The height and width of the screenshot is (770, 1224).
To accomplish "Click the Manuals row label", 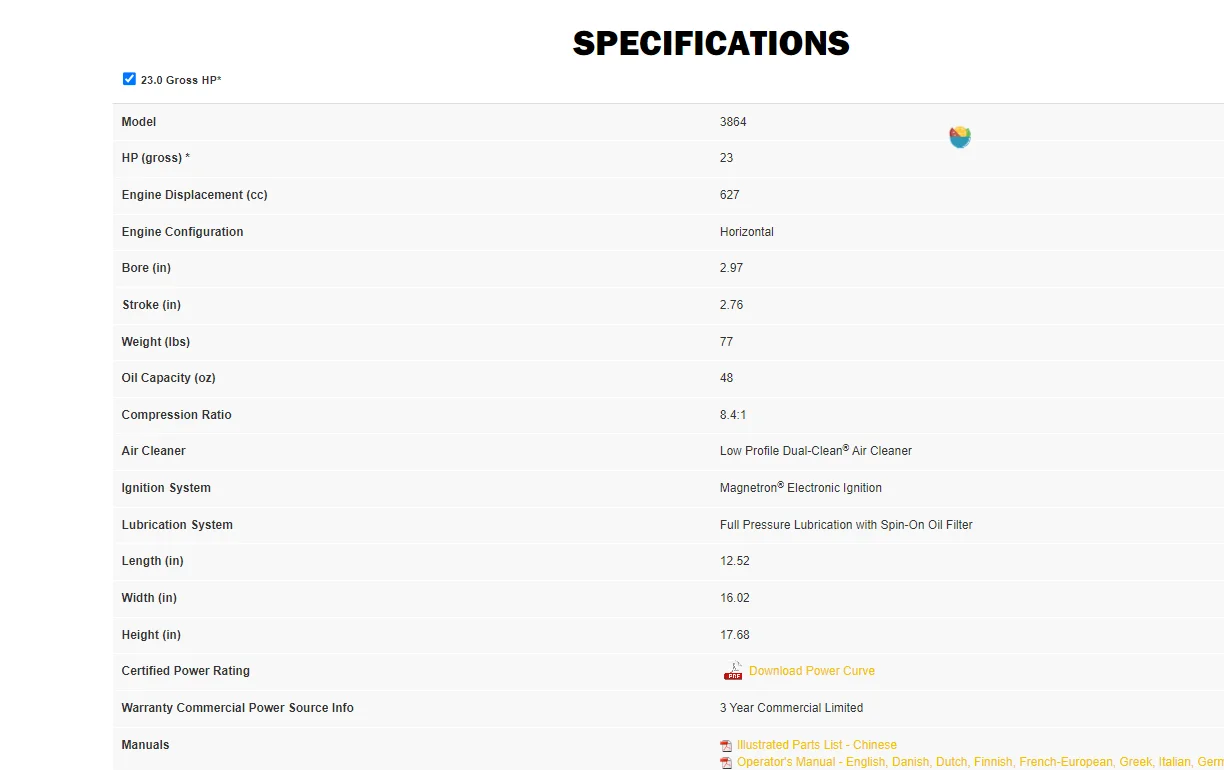I will [146, 745].
